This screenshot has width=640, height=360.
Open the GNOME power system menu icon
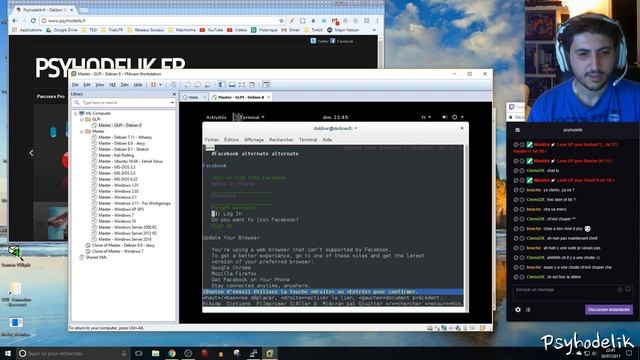tap(454, 118)
